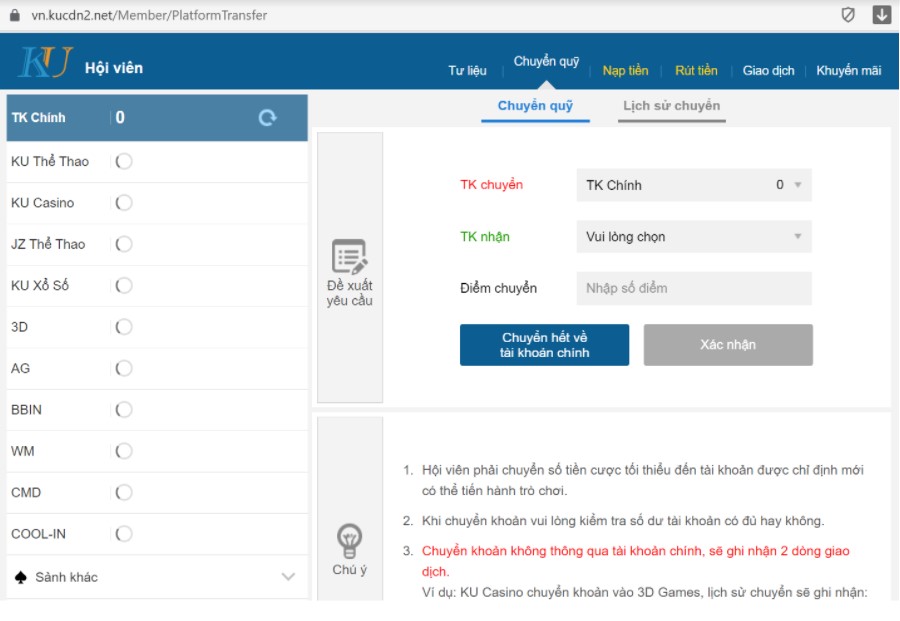900x621 pixels.
Task: Click the spade icon beside Sảnh khác
Action: click(21, 577)
